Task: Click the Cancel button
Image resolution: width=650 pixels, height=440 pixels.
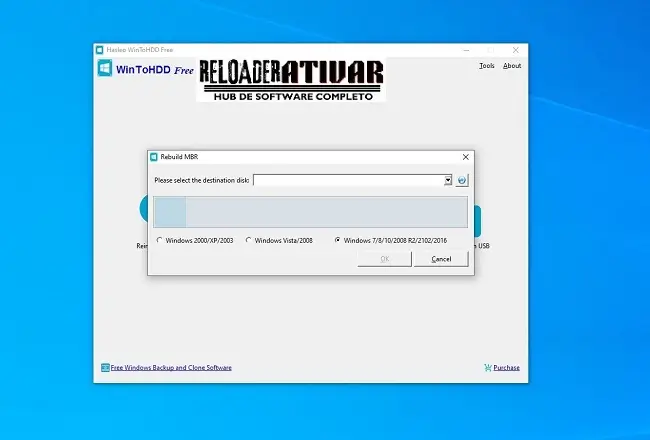Action: click(441, 259)
